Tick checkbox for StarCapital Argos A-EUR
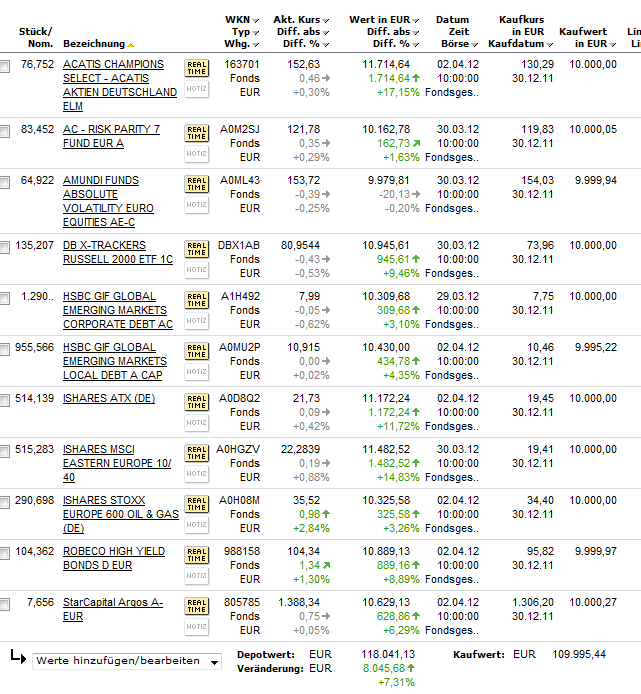The height and width of the screenshot is (694, 641). coord(4,605)
